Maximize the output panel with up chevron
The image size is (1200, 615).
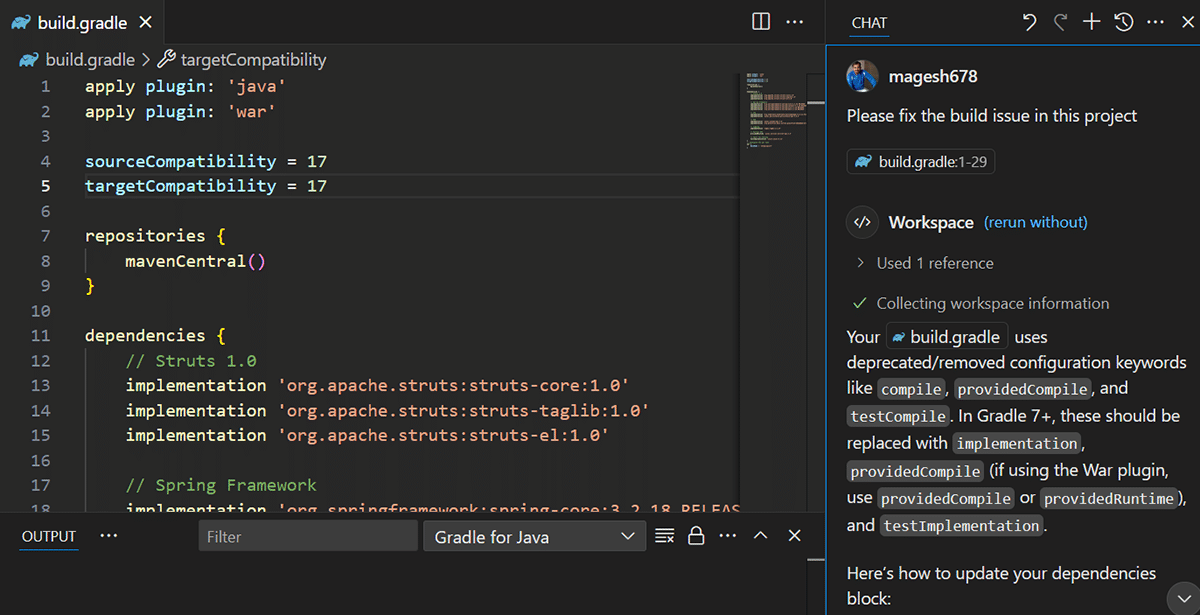760,536
